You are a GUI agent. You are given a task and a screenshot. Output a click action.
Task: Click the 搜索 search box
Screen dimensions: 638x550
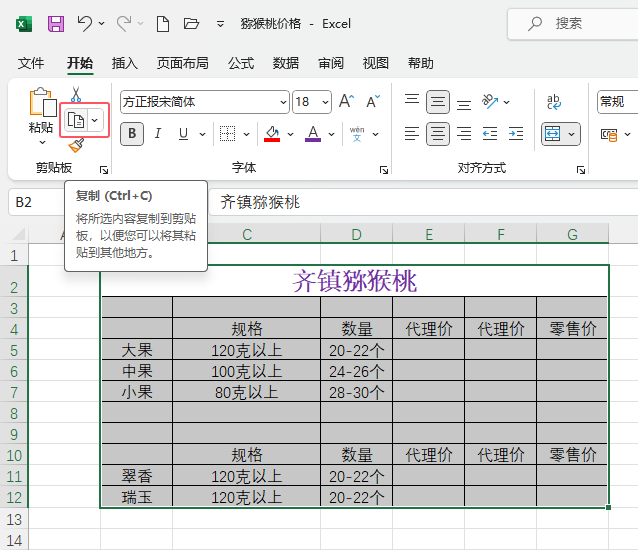click(573, 24)
